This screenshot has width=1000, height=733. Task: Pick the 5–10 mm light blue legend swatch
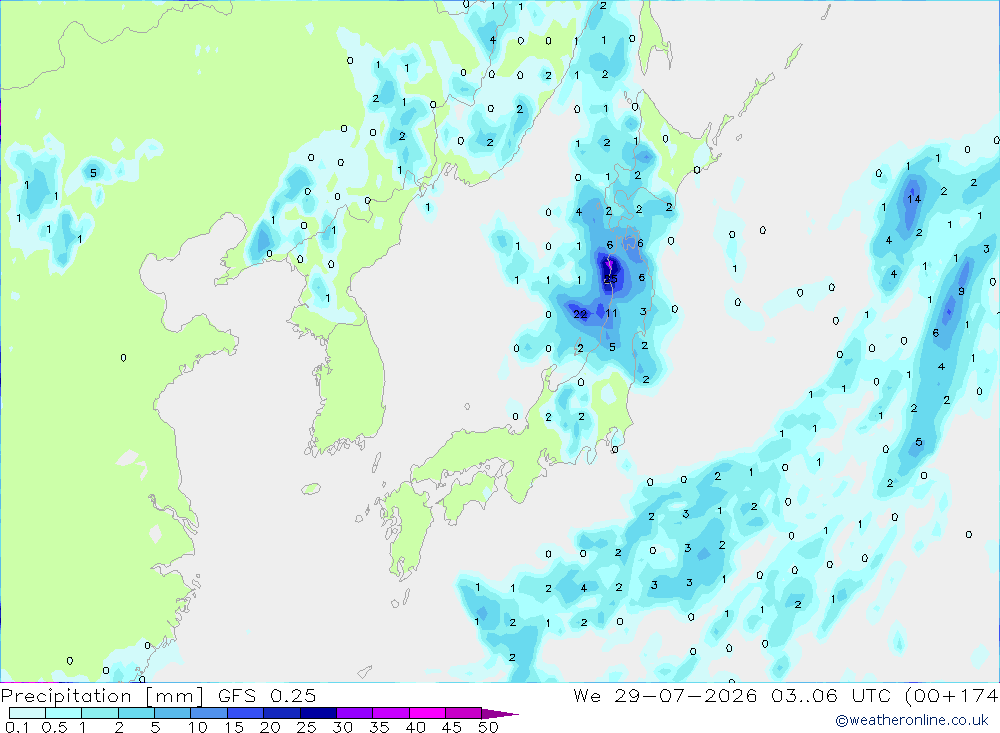click(172, 713)
